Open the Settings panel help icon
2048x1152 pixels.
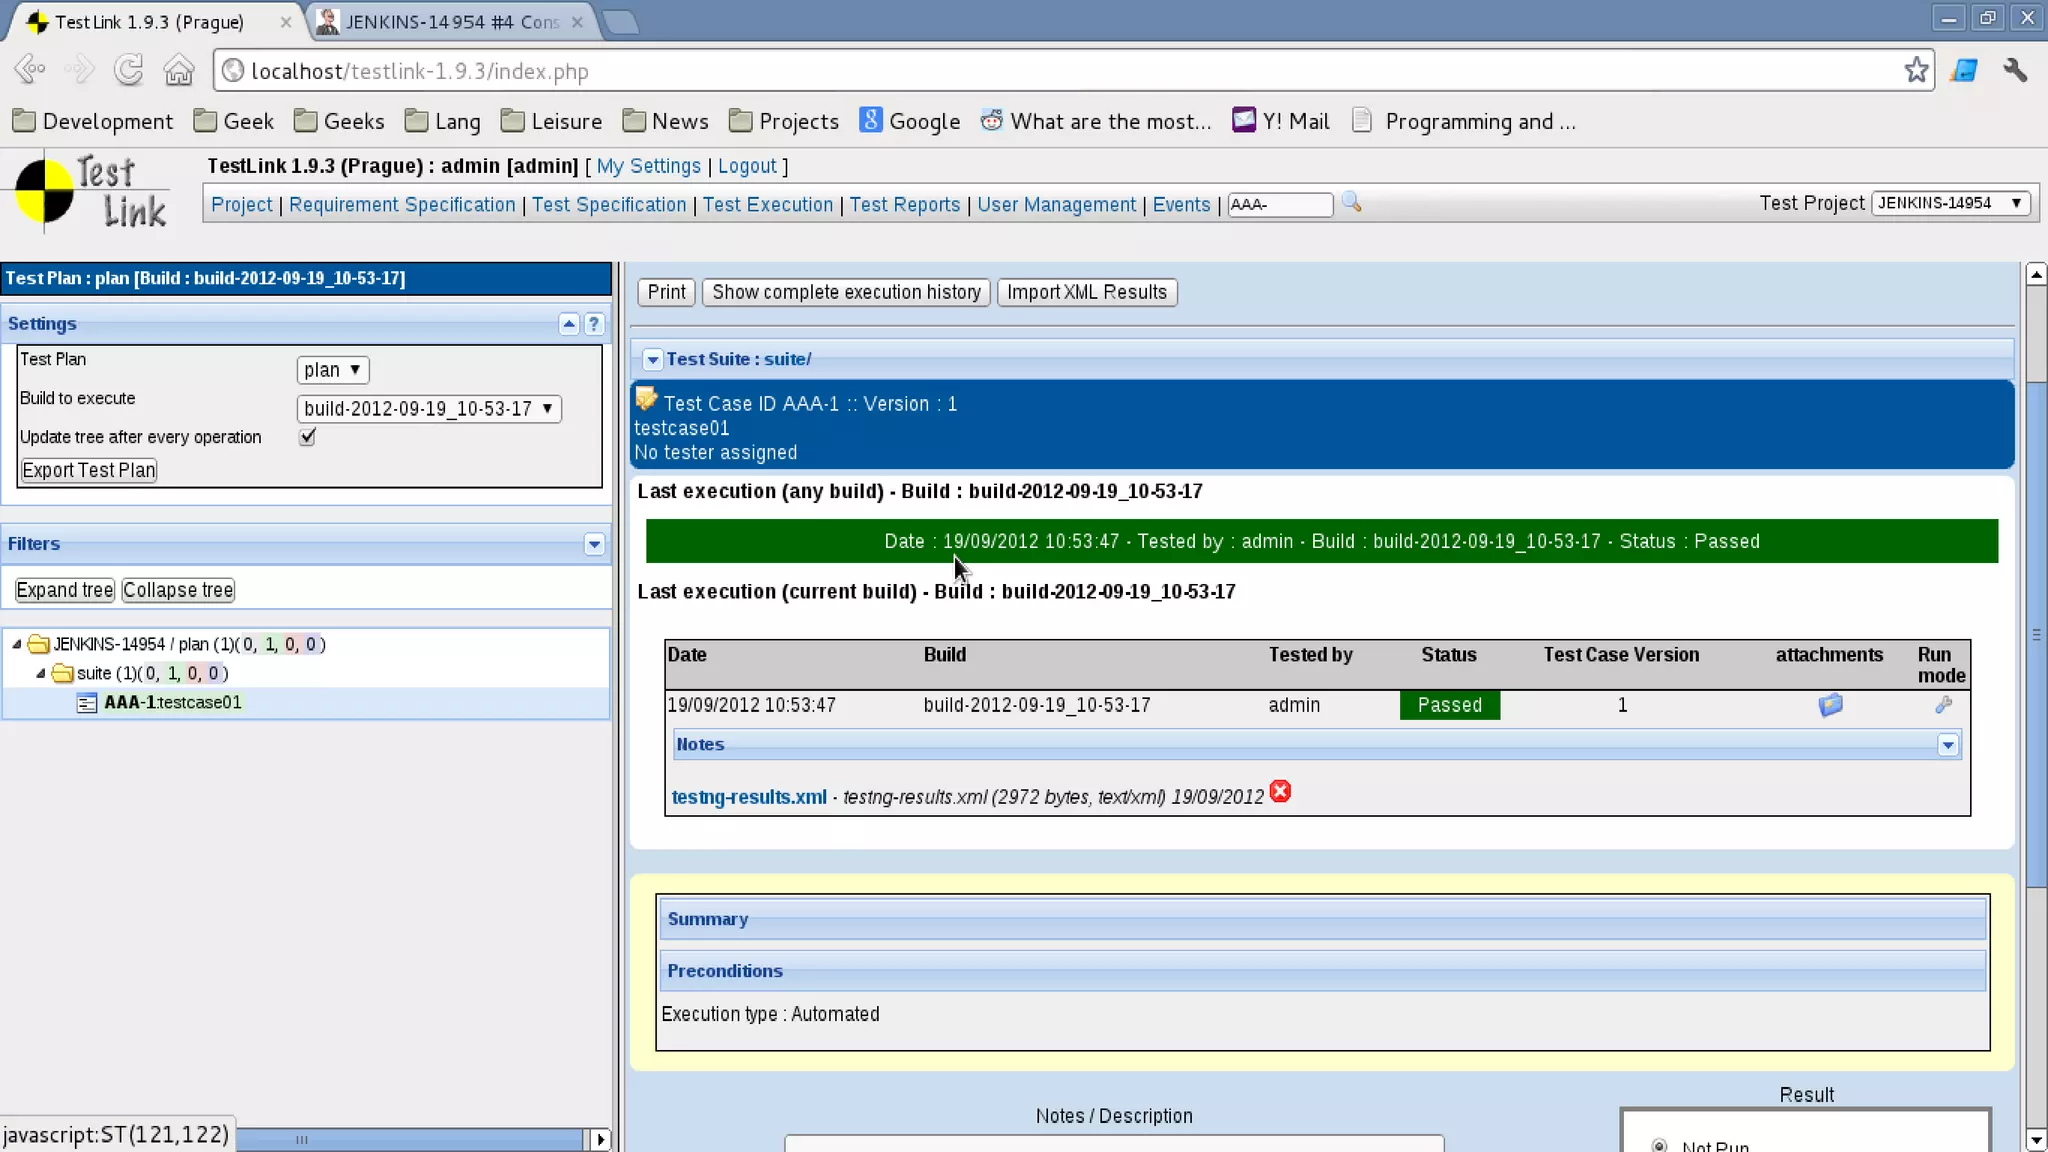coord(594,324)
